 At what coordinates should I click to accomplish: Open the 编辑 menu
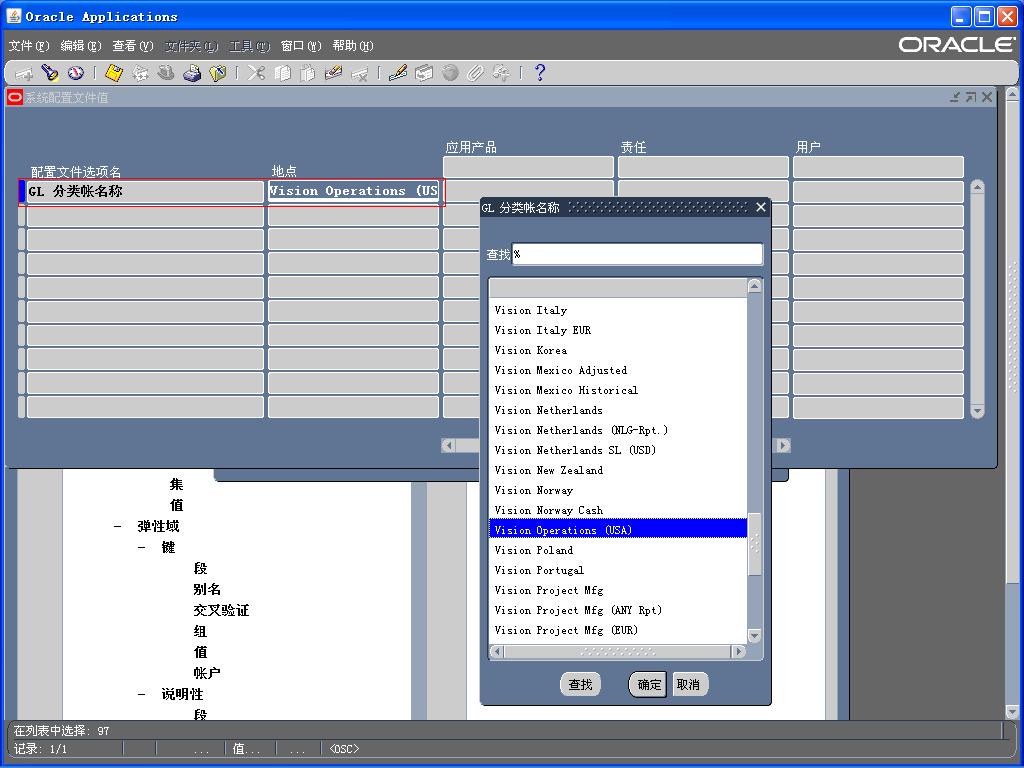click(81, 46)
